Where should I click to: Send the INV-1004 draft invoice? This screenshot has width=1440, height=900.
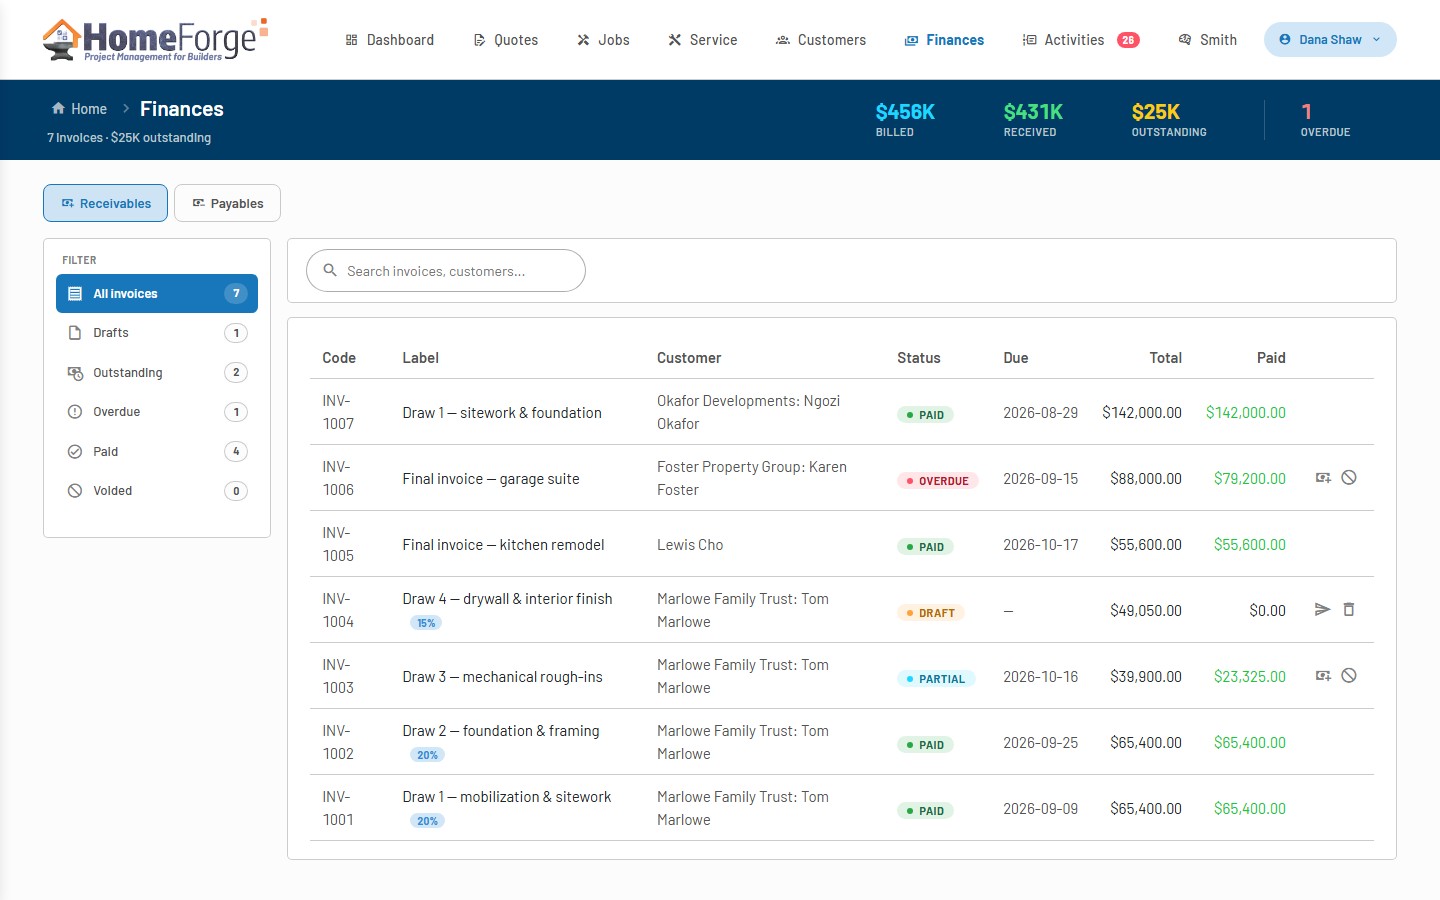(x=1322, y=610)
